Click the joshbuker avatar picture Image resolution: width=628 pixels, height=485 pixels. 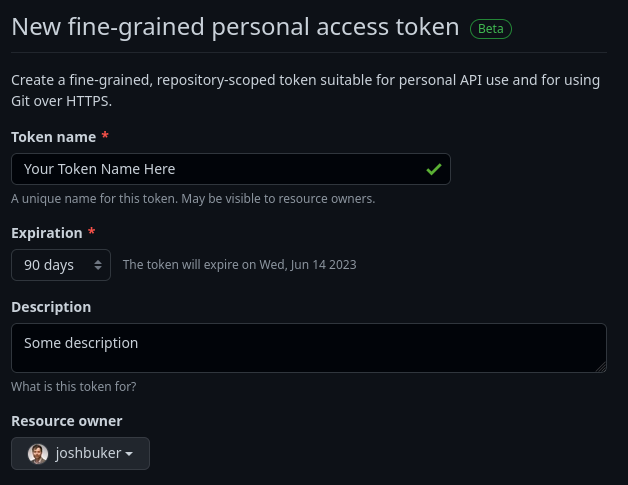(x=38, y=453)
